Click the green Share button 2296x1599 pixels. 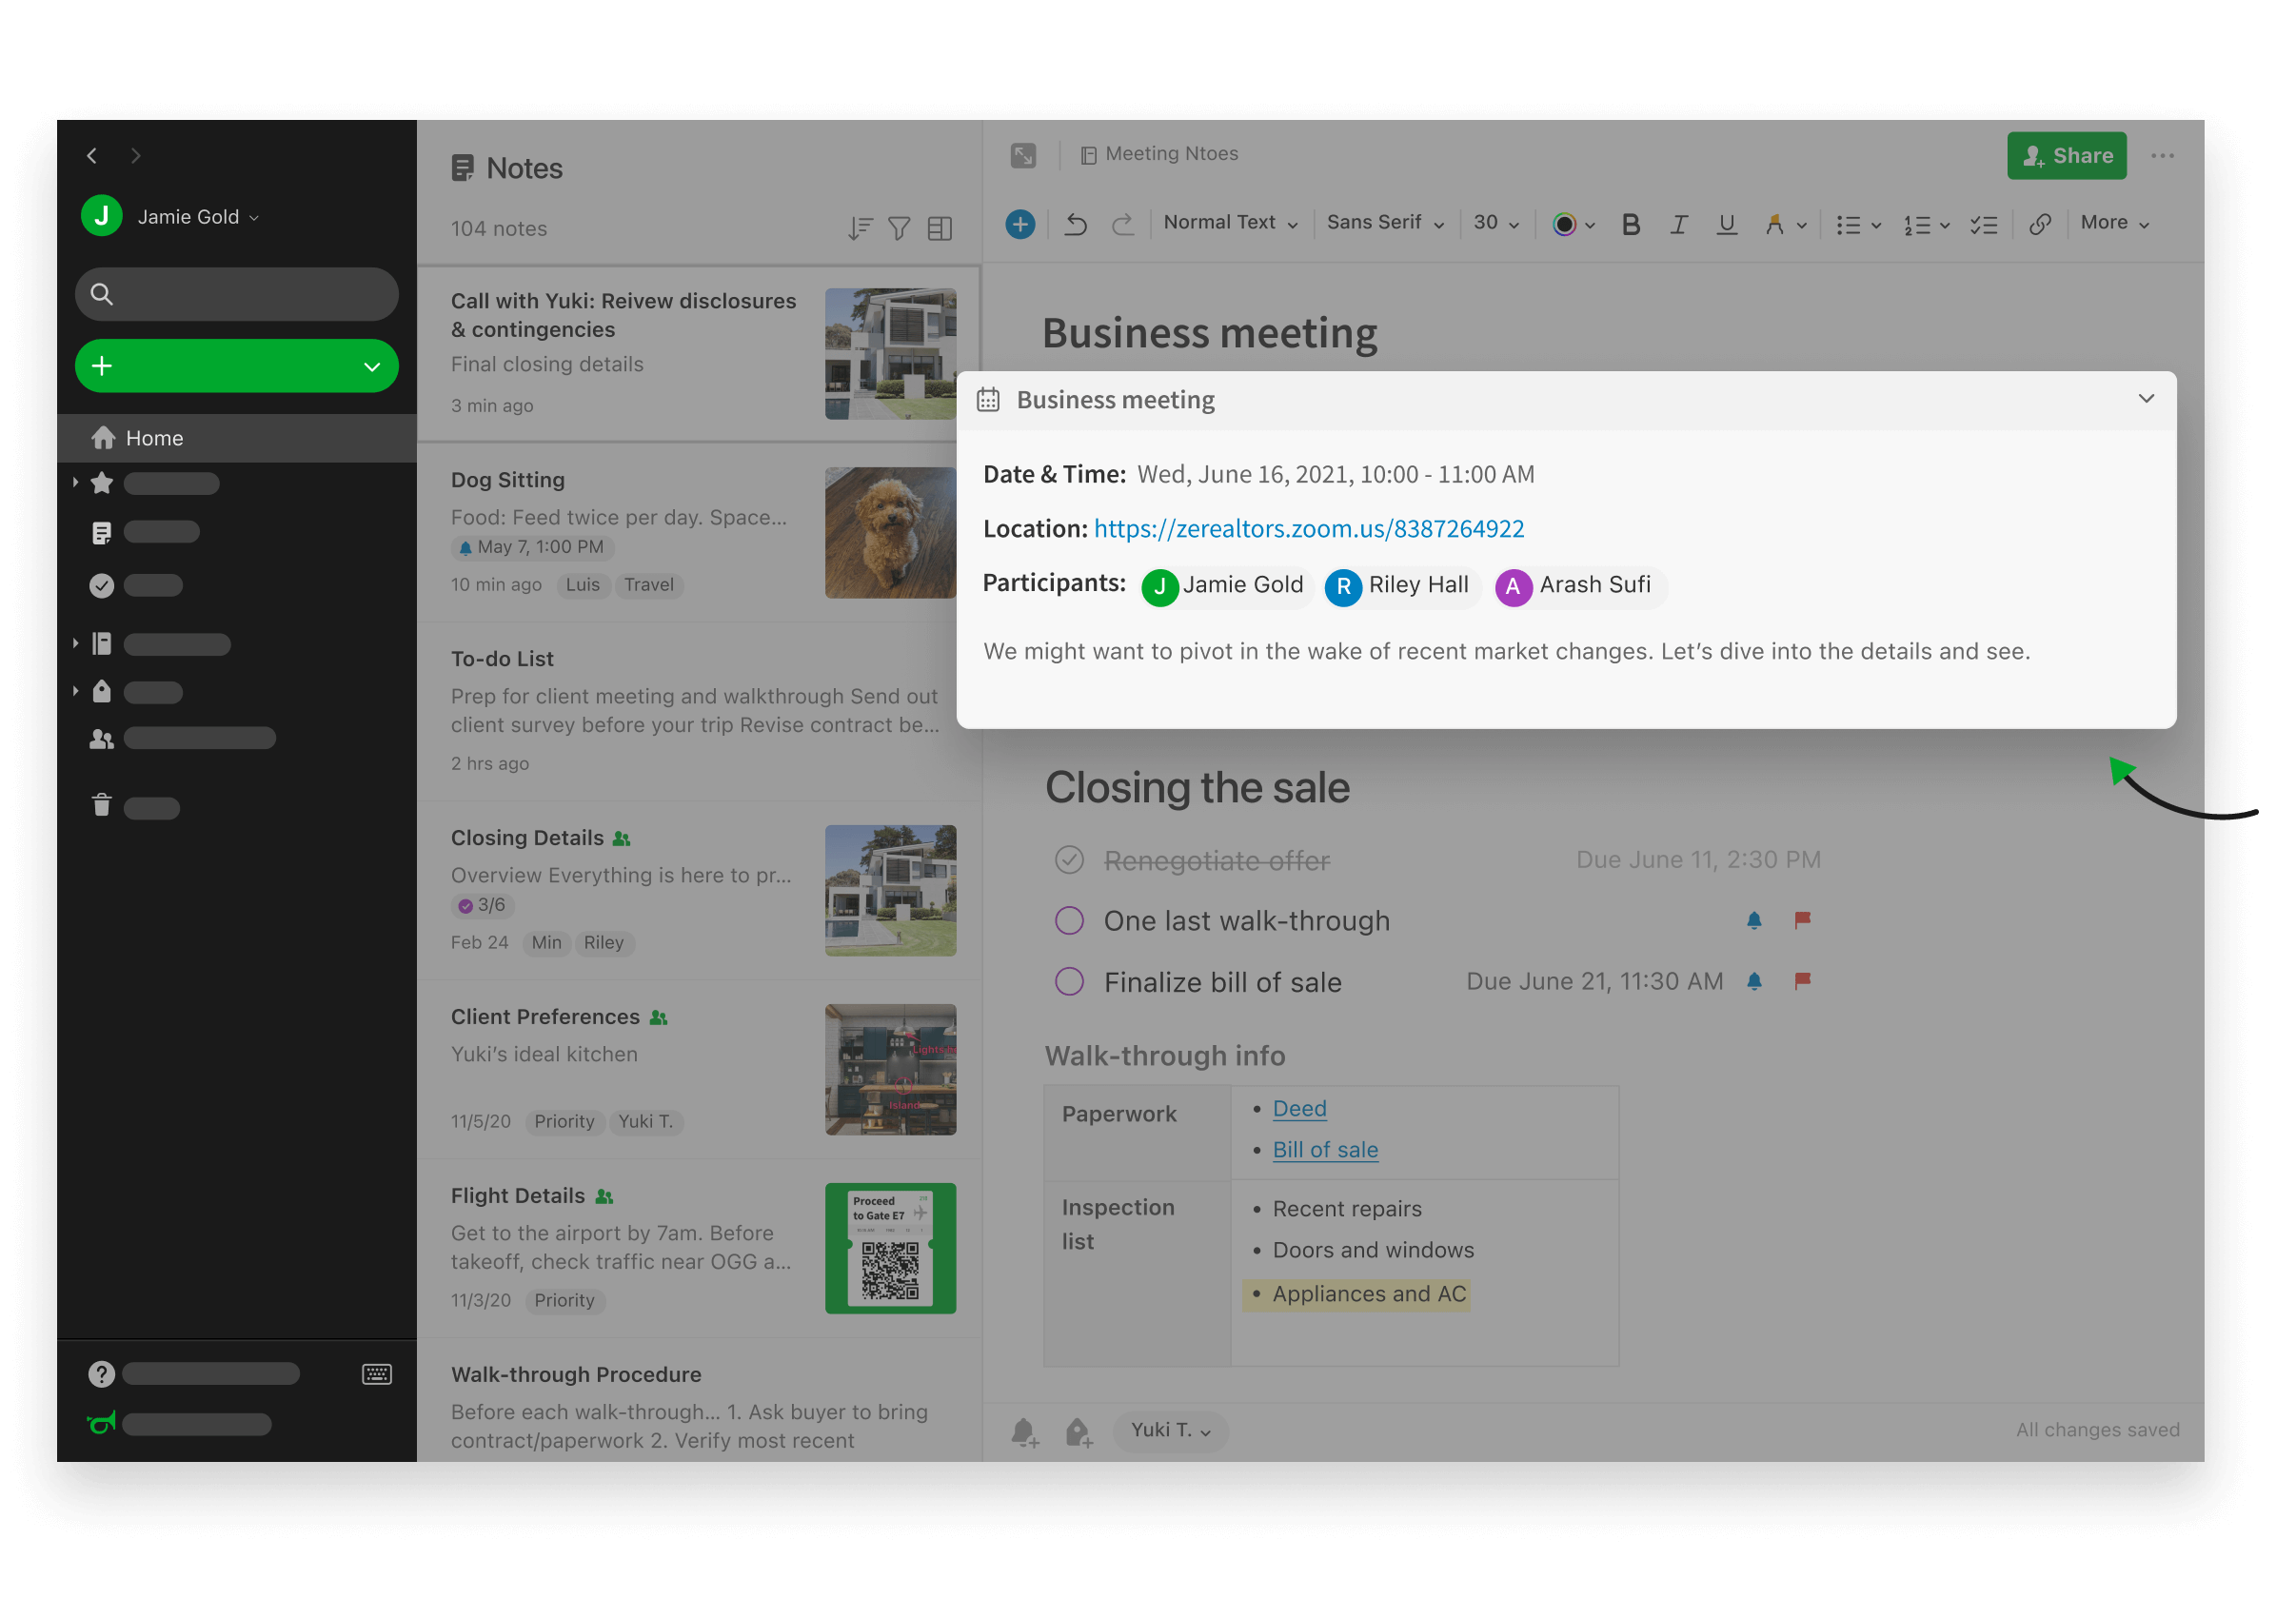2066,155
